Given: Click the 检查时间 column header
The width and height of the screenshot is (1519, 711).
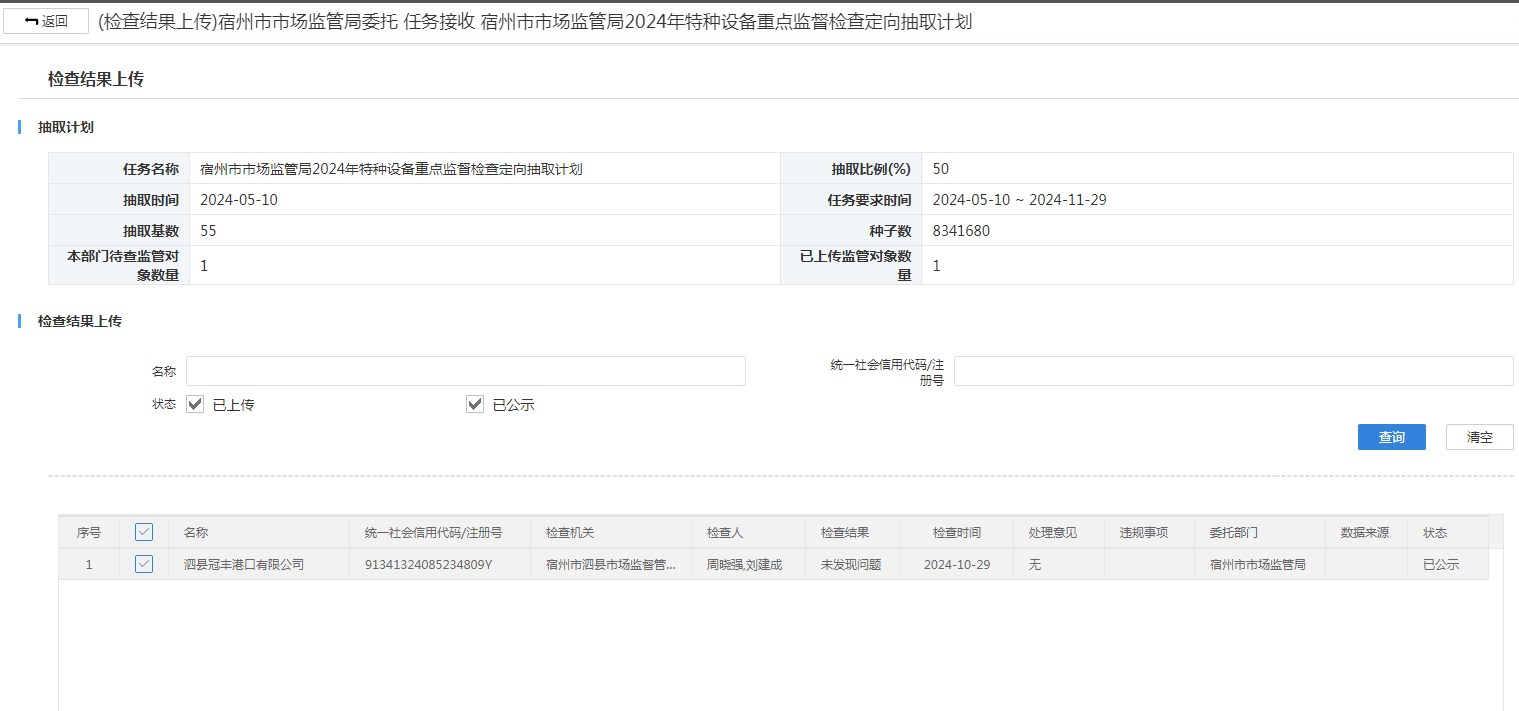Looking at the screenshot, I should click(x=957, y=533).
